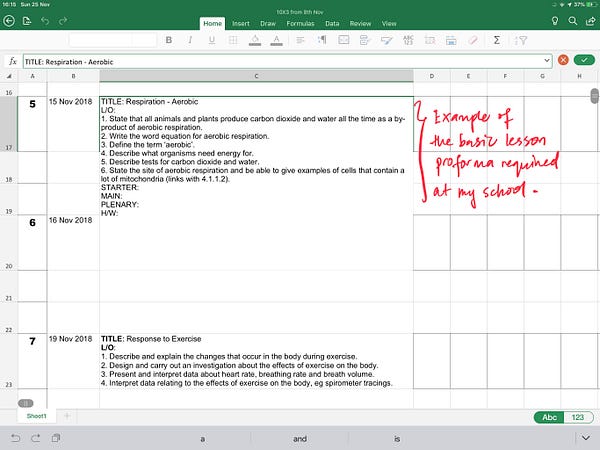Viewport: 600px width, 450px height.
Task: Toggle Bold formatting
Action: point(169,40)
